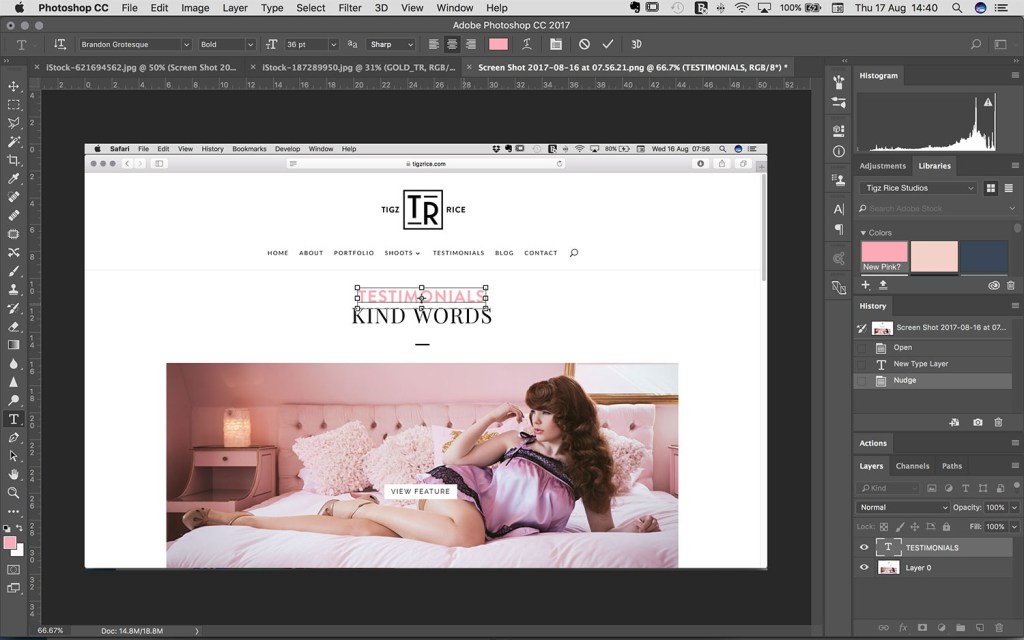The image size is (1024, 640).
Task: Hide the TESTIMONIALS layer
Action: [864, 548]
